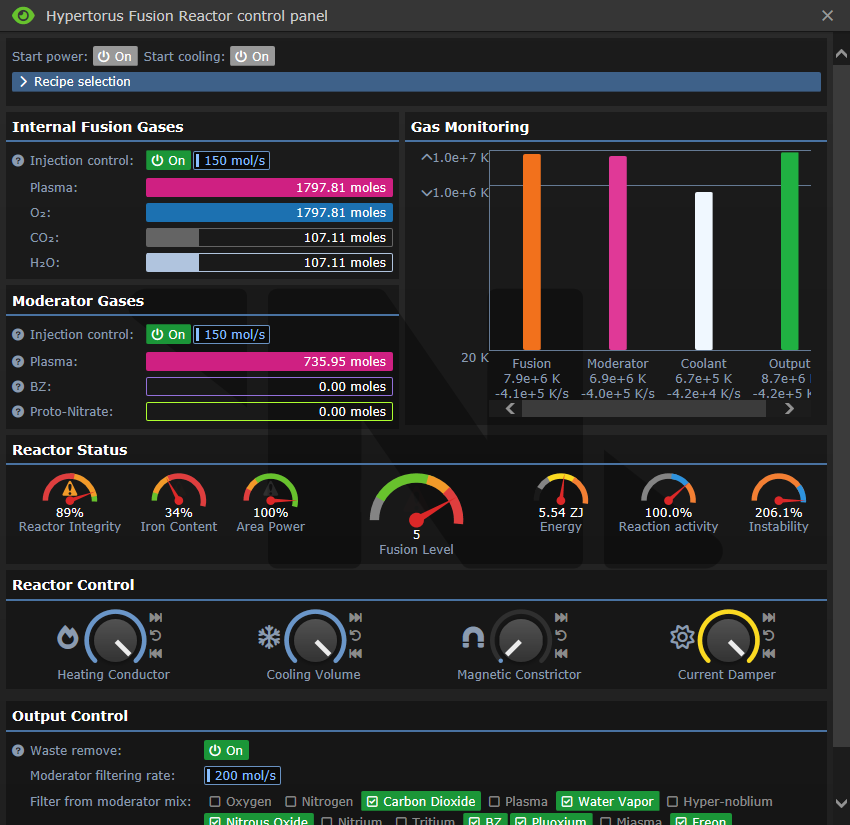Click fusion injection rate 150 mol/s field

pyautogui.click(x=231, y=160)
